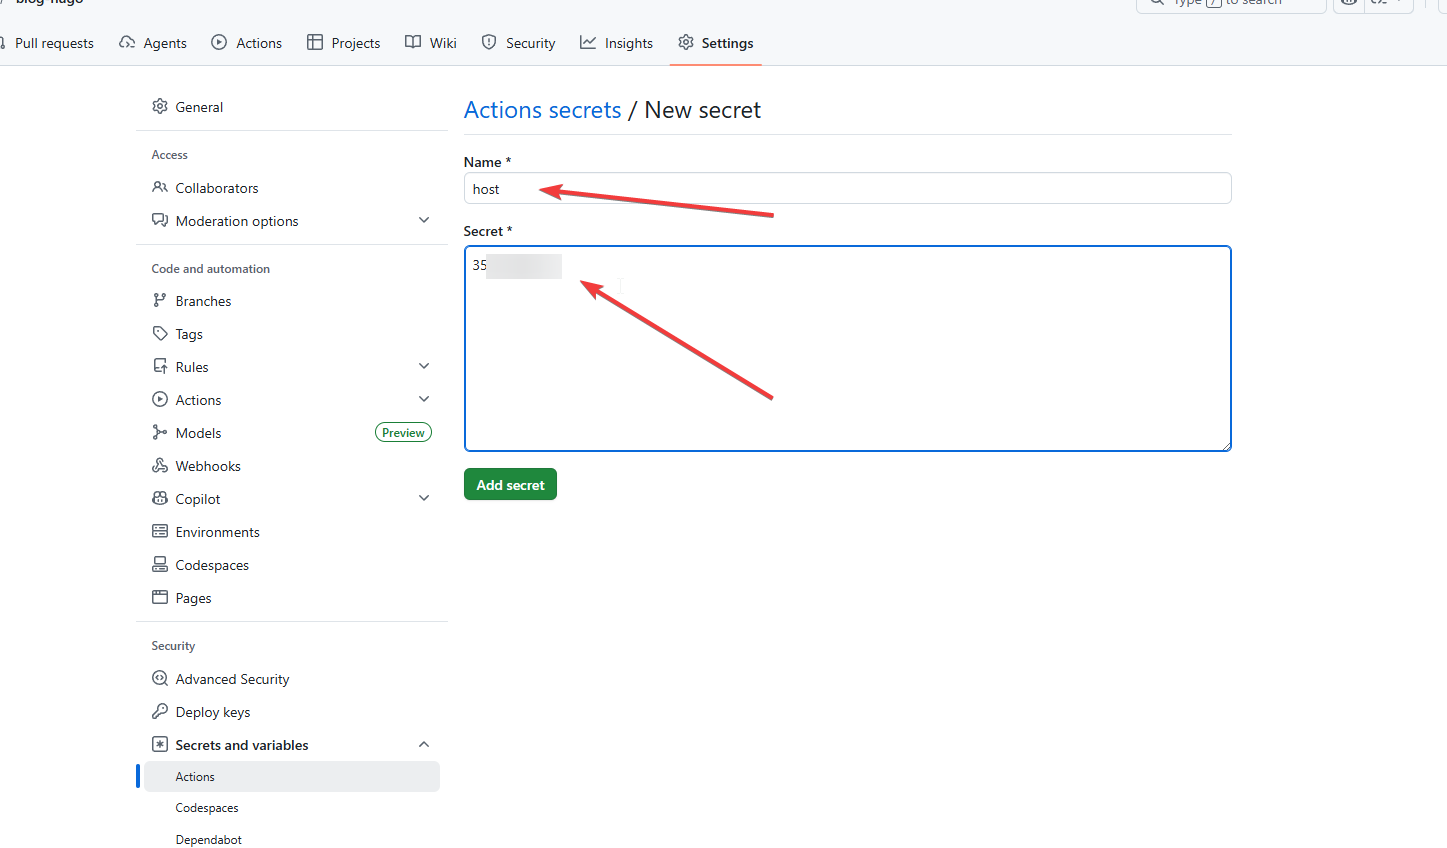Click the Pages icon in sidebar
Viewport: 1447px width, 848px height.
tap(160, 598)
